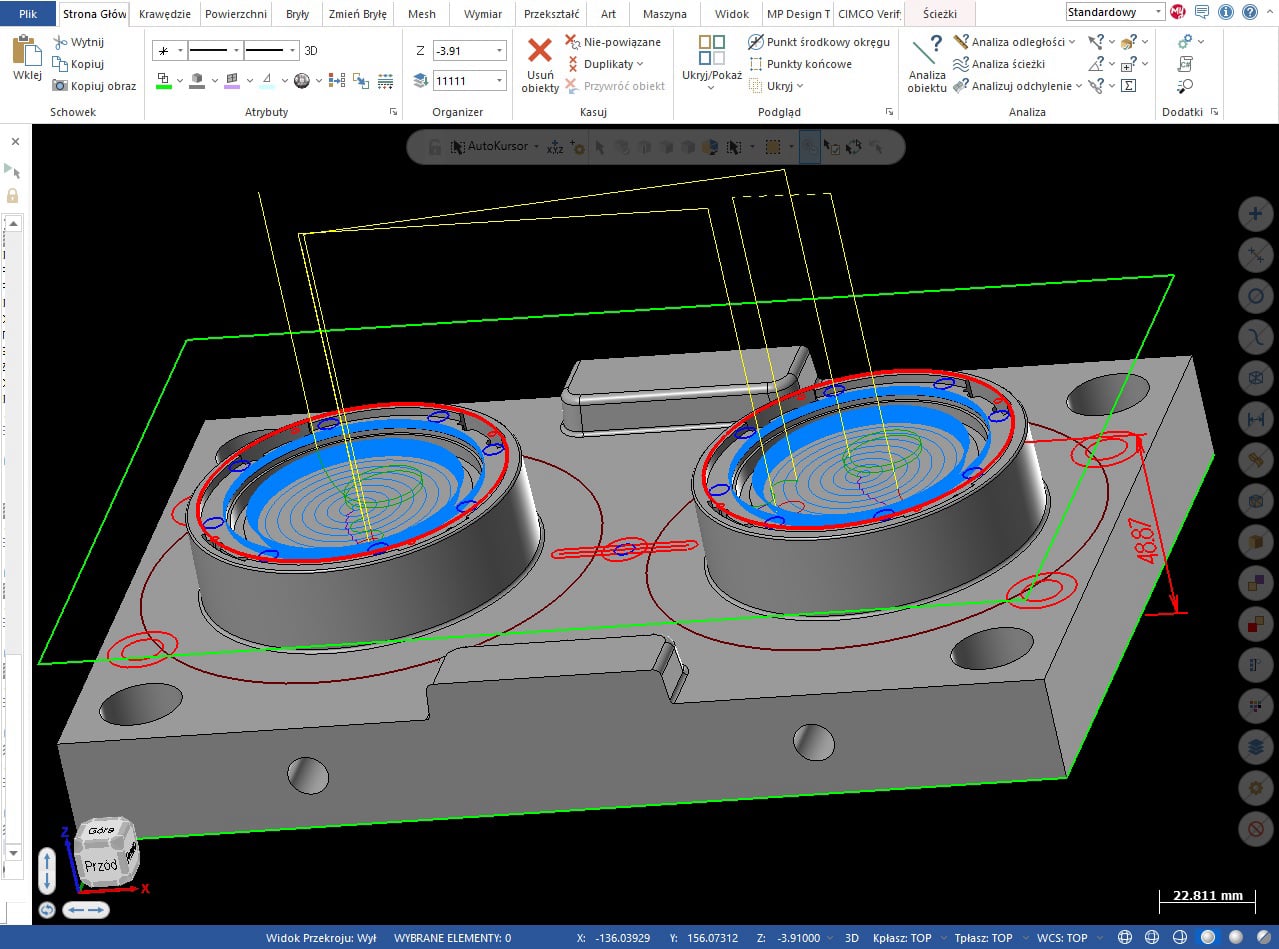
Task: Click the Wklej paste icon
Action: tap(27, 50)
